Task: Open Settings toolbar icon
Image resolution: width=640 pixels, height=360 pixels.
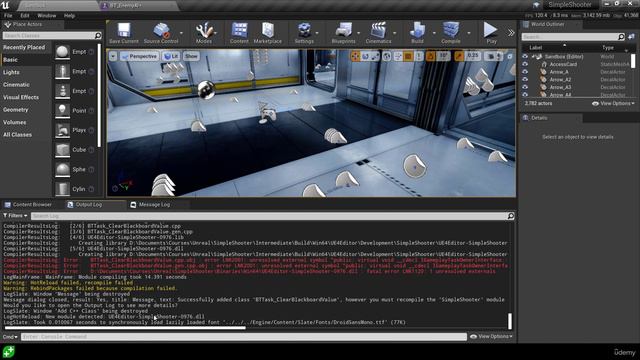Action: (x=304, y=30)
